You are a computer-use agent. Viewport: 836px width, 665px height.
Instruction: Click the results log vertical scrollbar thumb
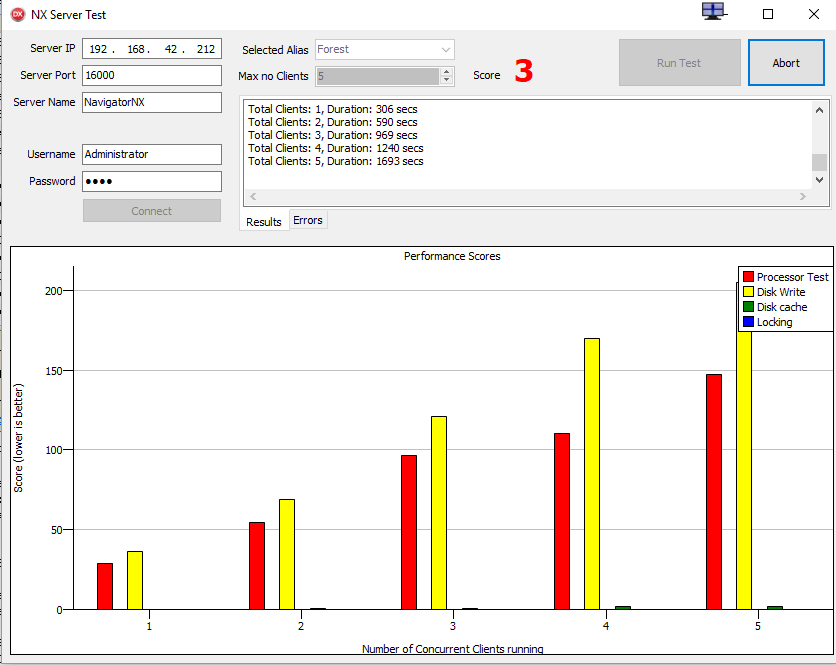pos(819,162)
